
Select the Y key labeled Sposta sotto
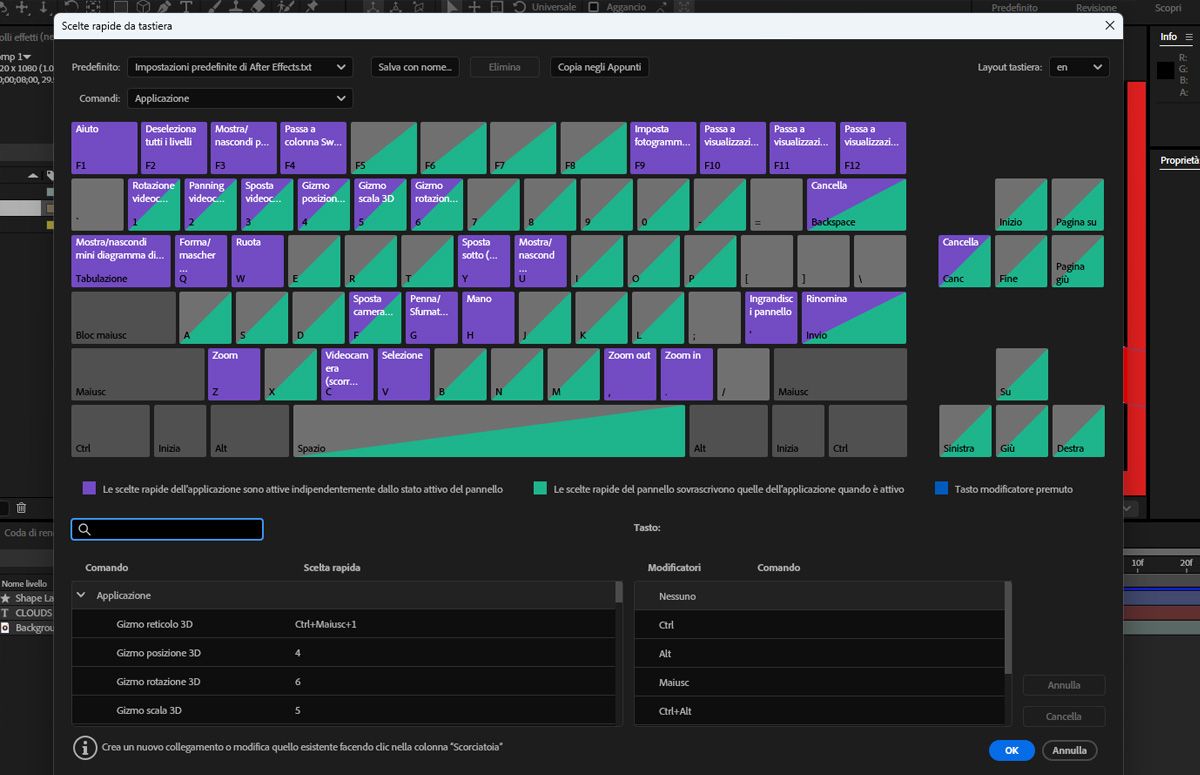[x=484, y=261]
